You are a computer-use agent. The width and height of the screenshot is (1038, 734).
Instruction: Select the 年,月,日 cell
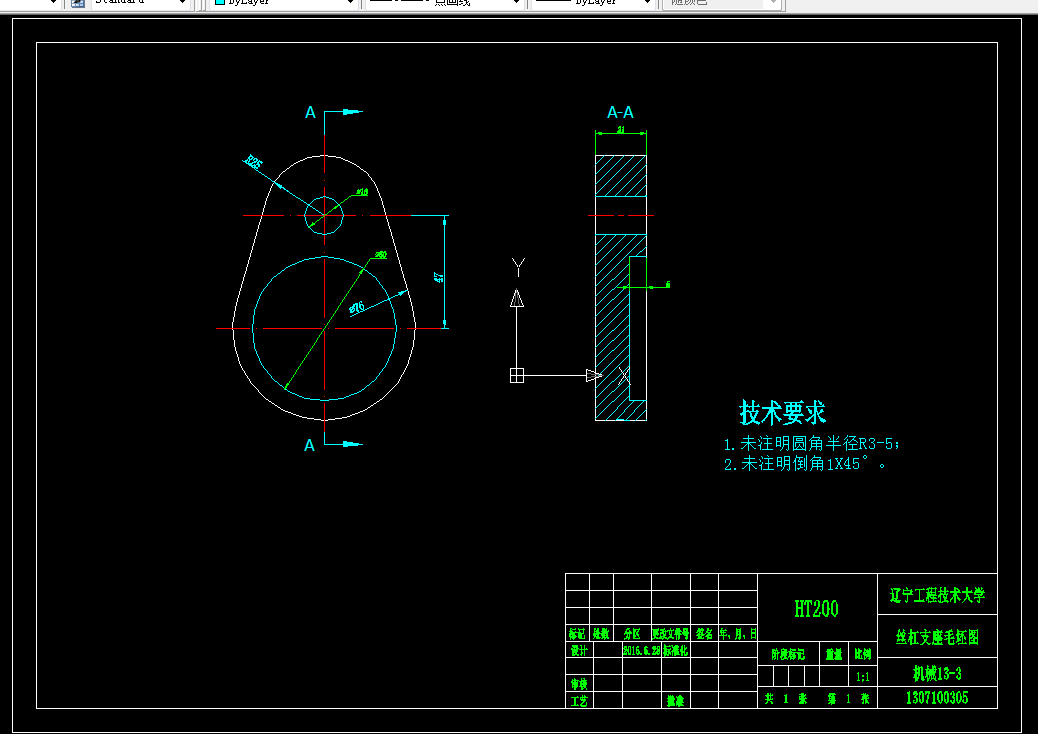pyautogui.click(x=737, y=633)
